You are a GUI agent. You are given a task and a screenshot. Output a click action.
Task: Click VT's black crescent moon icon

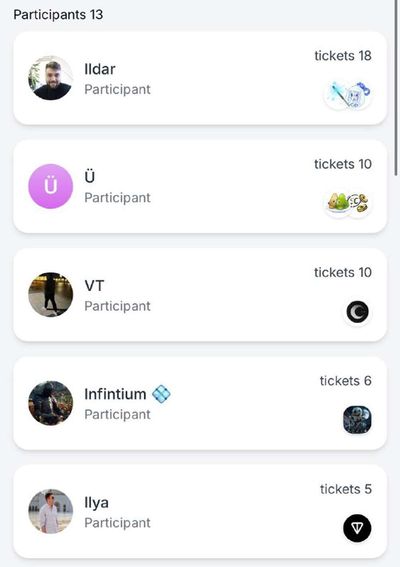357,312
